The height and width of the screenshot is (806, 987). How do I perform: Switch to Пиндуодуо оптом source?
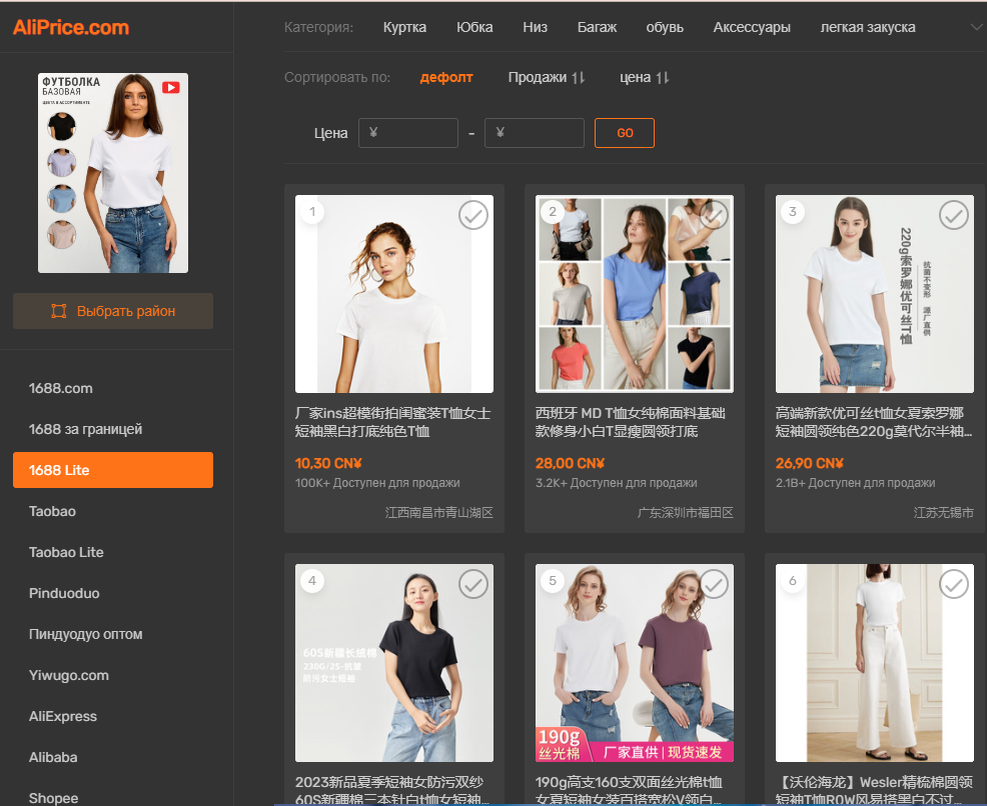(86, 634)
